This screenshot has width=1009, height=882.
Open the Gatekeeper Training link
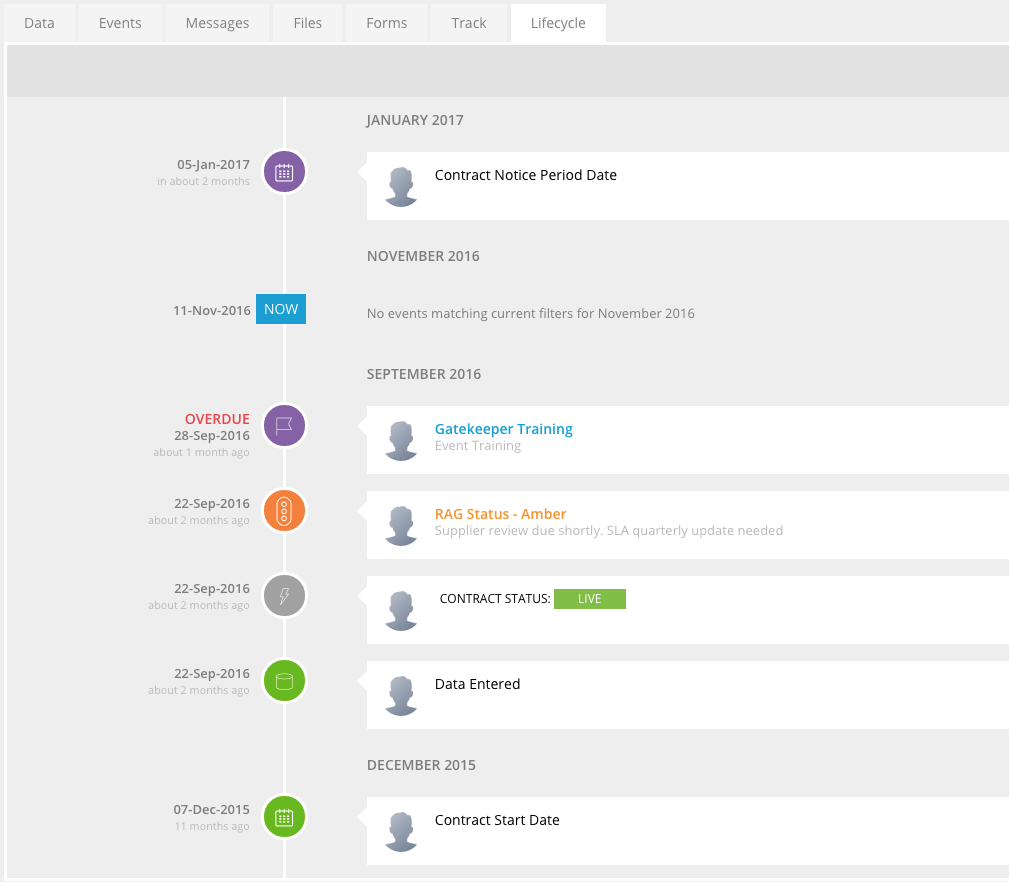tap(504, 429)
